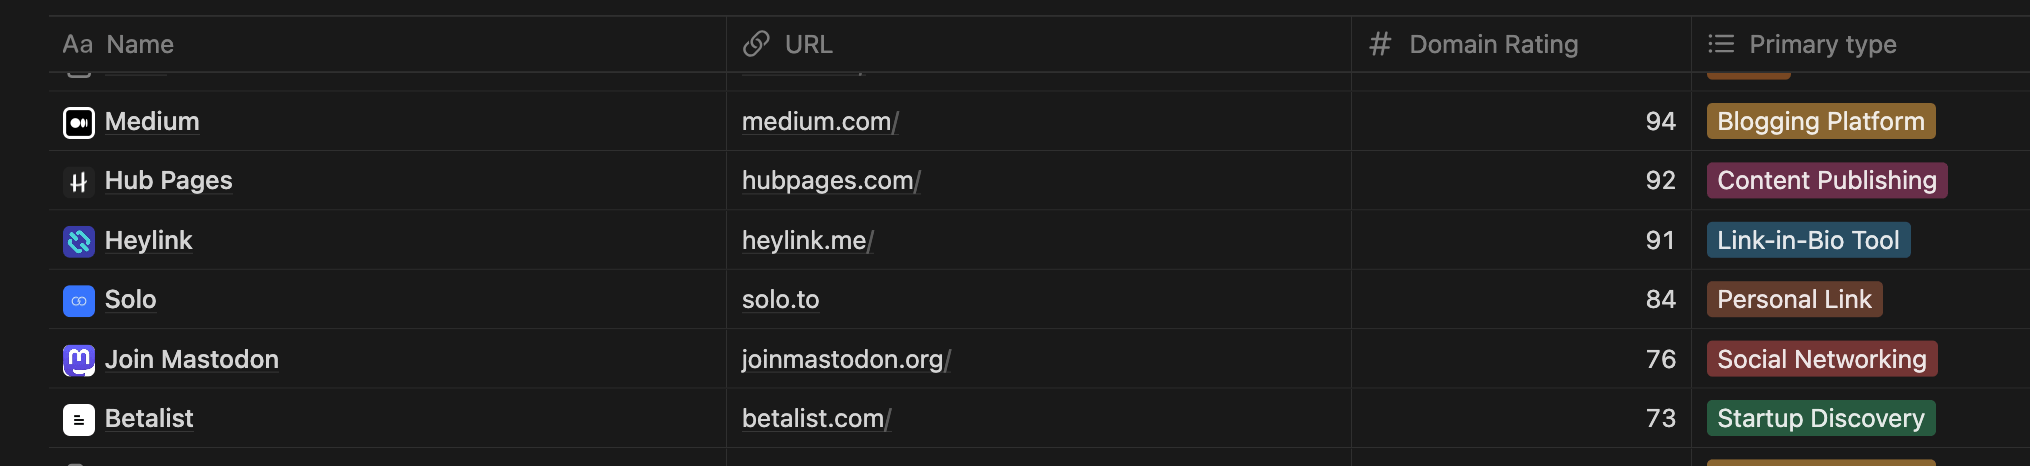The width and height of the screenshot is (2030, 466).
Task: Click the Medium page icon
Action: pyautogui.click(x=78, y=122)
